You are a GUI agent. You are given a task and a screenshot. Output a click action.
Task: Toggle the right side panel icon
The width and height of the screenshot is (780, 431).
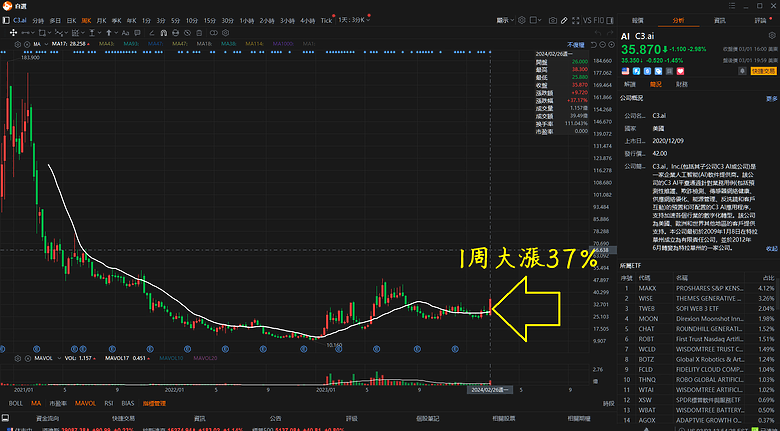pos(610,20)
